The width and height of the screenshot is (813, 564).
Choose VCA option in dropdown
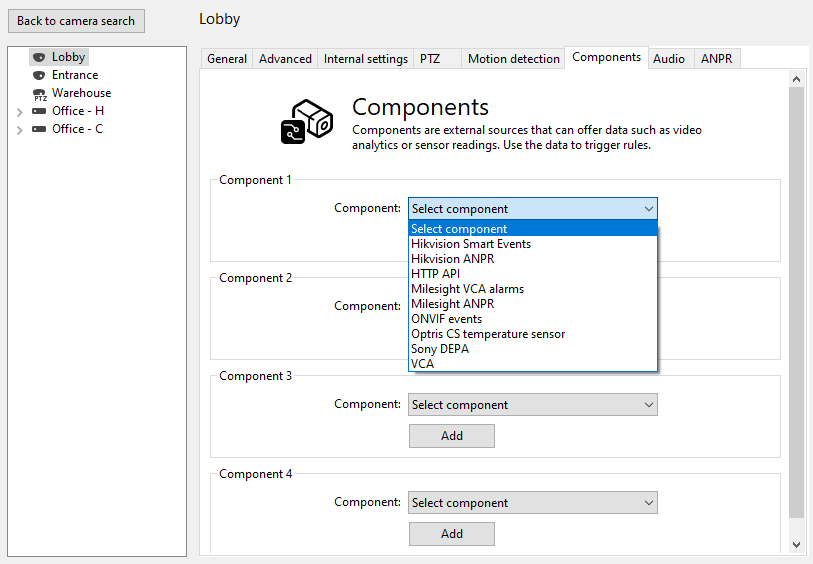pyautogui.click(x=532, y=364)
